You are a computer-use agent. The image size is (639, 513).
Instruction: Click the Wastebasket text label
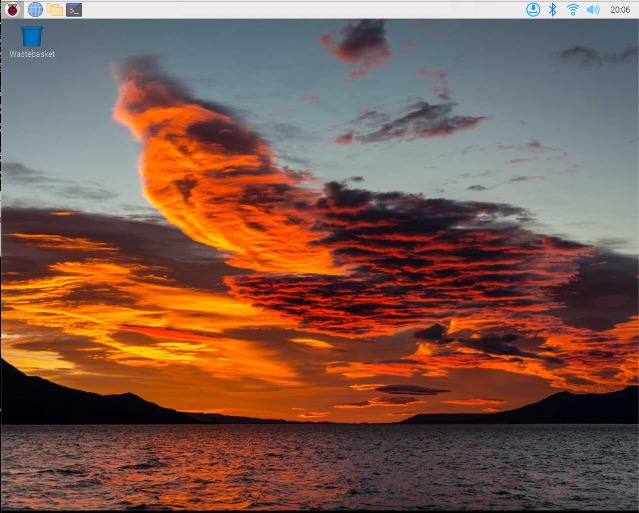pos(32,55)
